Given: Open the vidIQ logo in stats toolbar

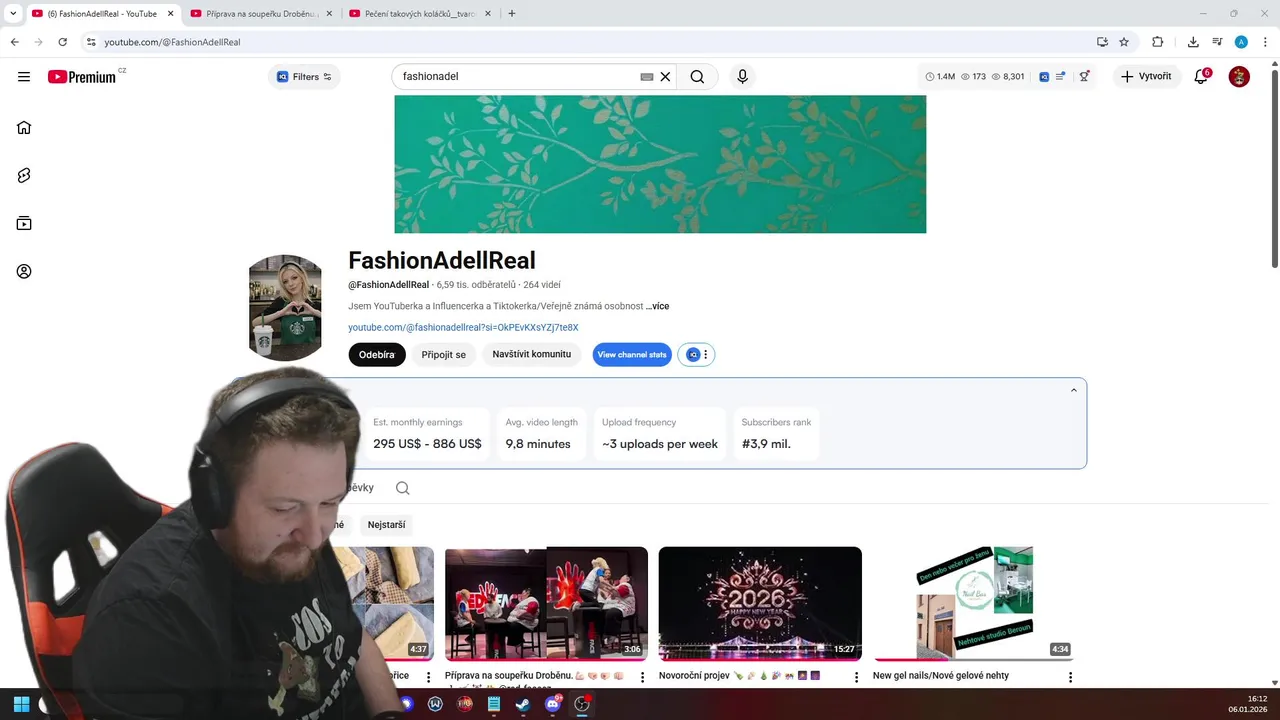Looking at the screenshot, I should coord(1044,77).
